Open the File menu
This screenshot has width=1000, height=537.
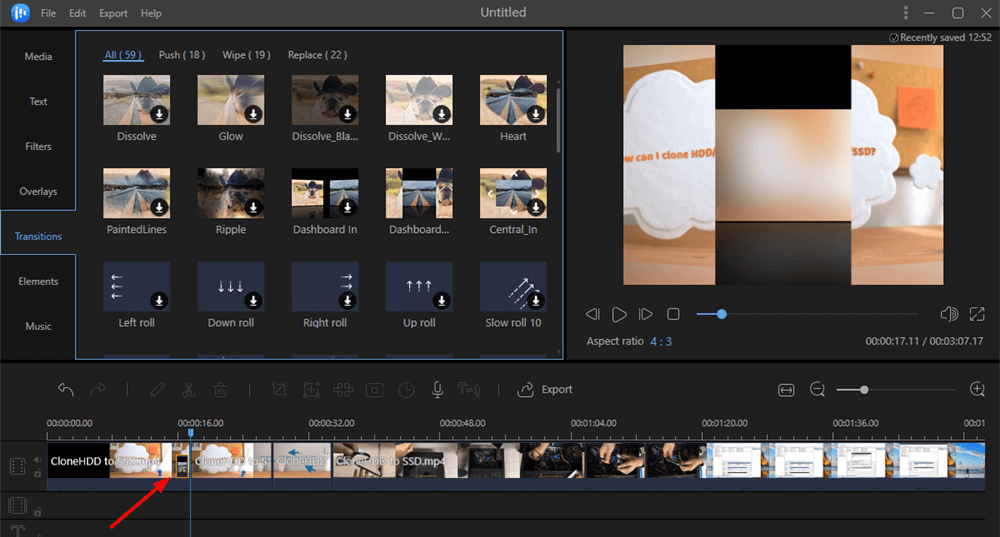[x=48, y=14]
